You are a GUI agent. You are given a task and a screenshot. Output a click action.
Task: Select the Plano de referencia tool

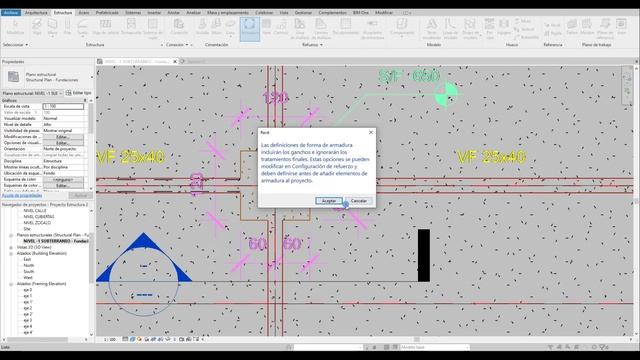pyautogui.click(x=604, y=29)
